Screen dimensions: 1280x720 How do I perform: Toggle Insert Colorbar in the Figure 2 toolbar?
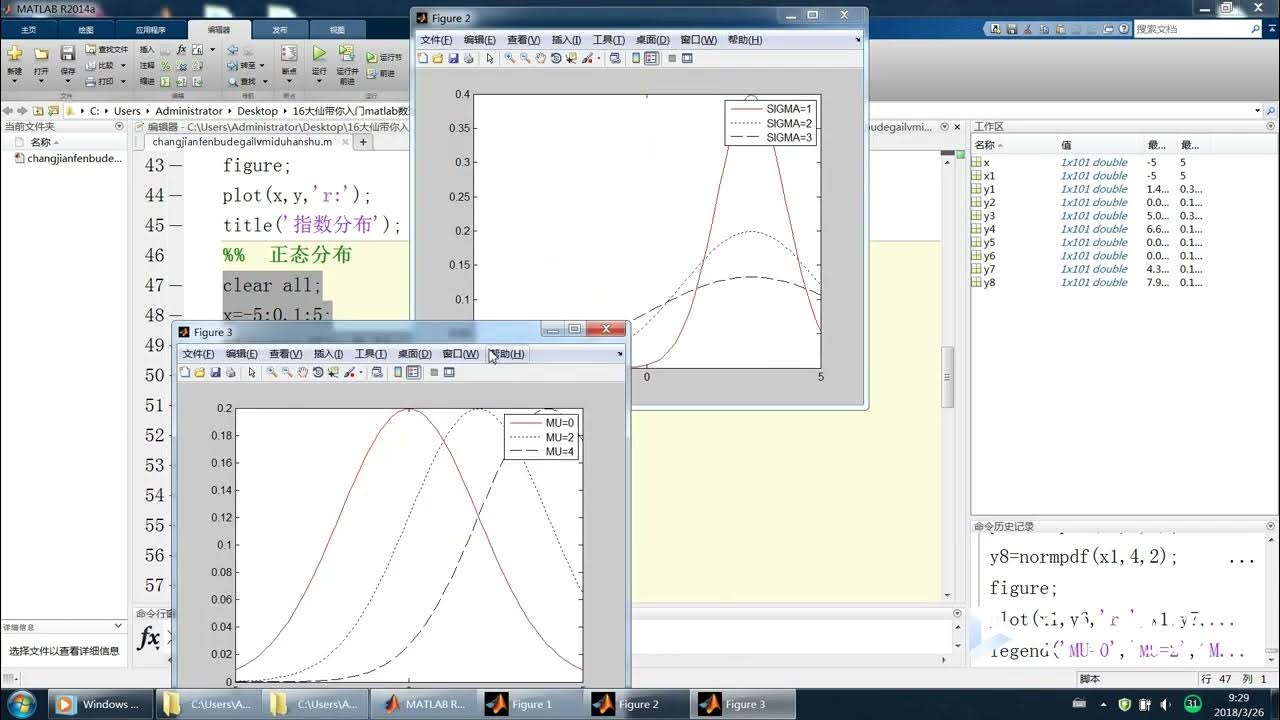click(x=636, y=58)
